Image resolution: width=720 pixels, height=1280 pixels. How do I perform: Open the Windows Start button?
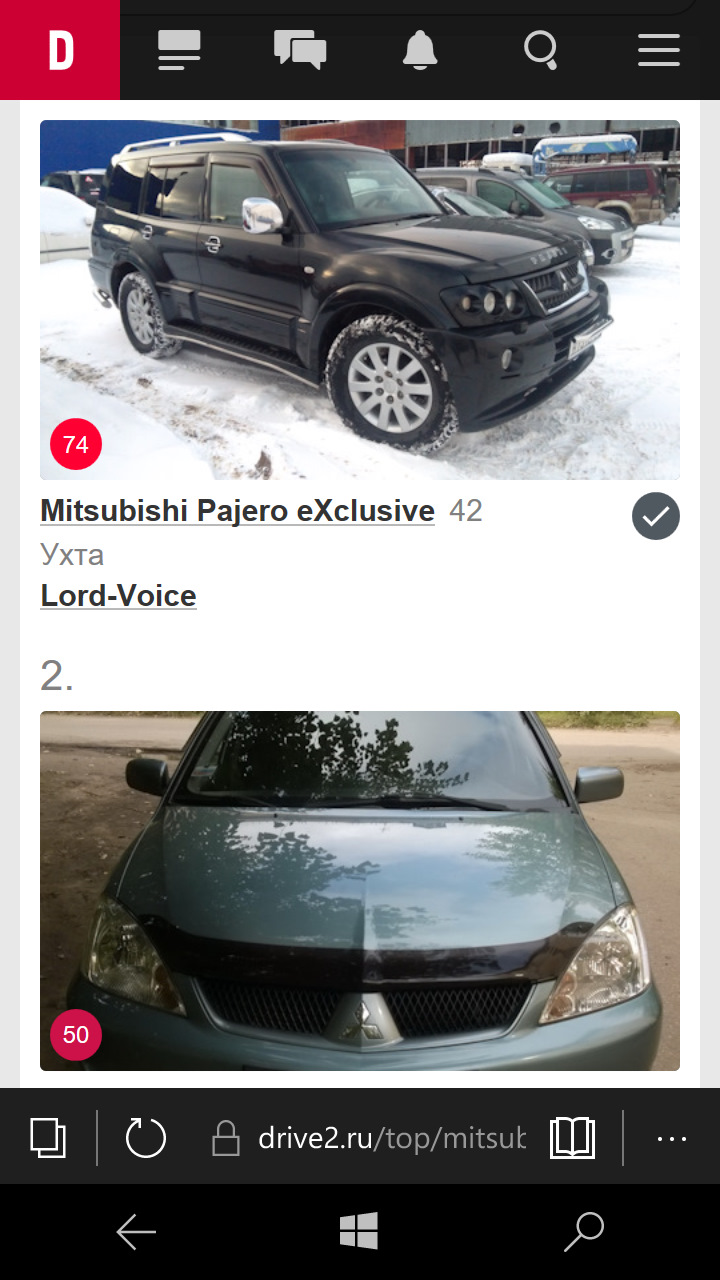[x=359, y=1232]
